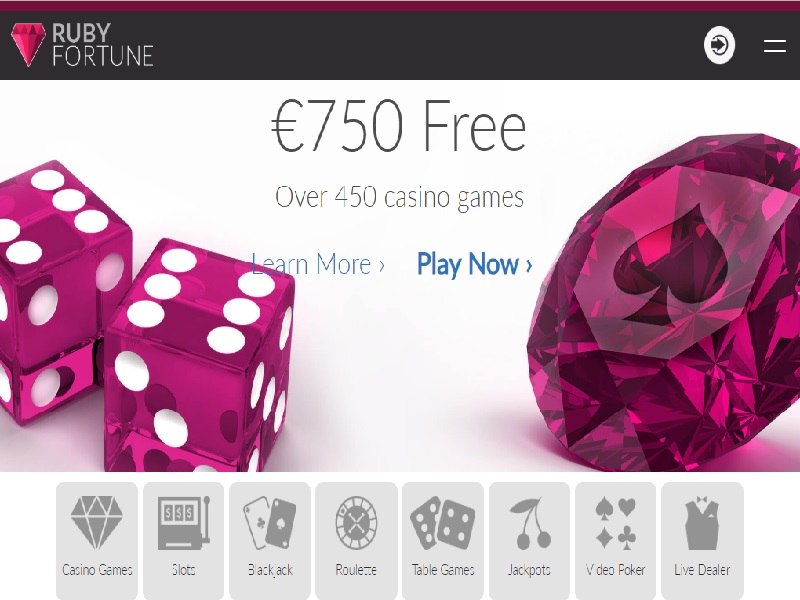This screenshot has height=600, width=800.
Task: Click the Play Now link
Action: [474, 264]
